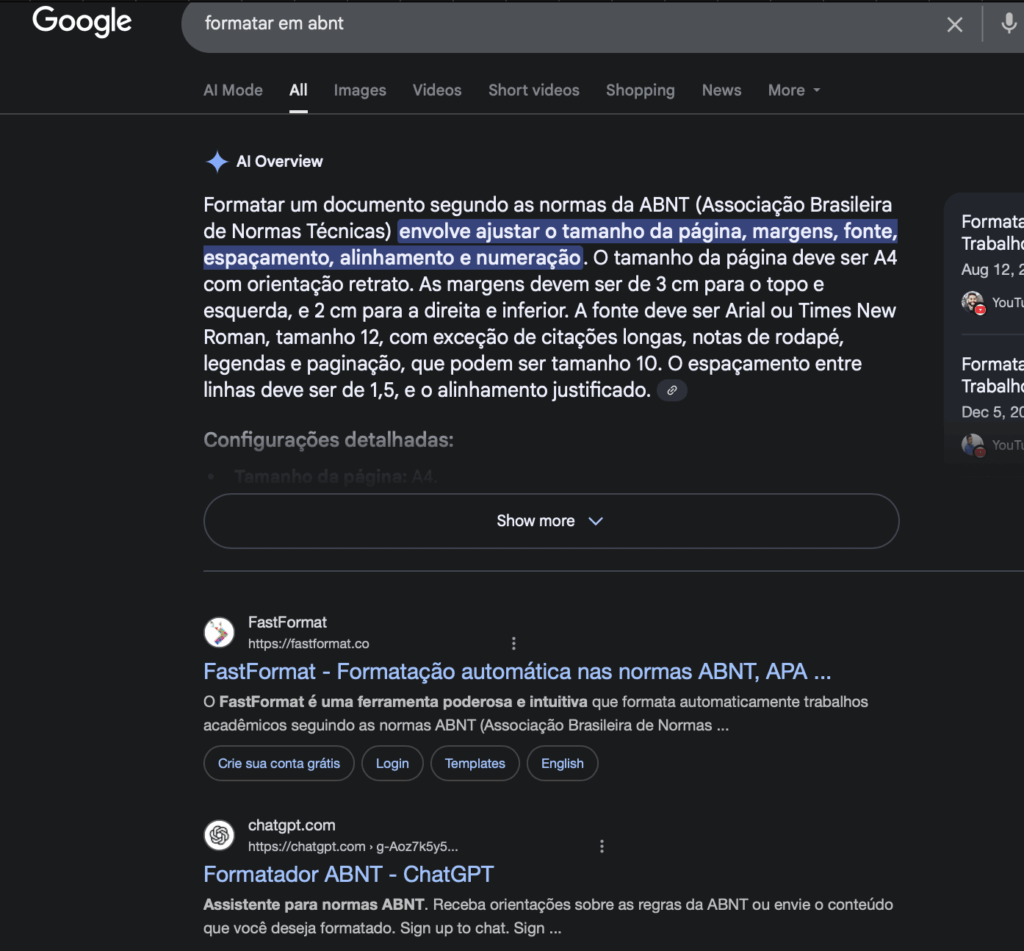Start voice search with microphone icon

[x=1009, y=24]
